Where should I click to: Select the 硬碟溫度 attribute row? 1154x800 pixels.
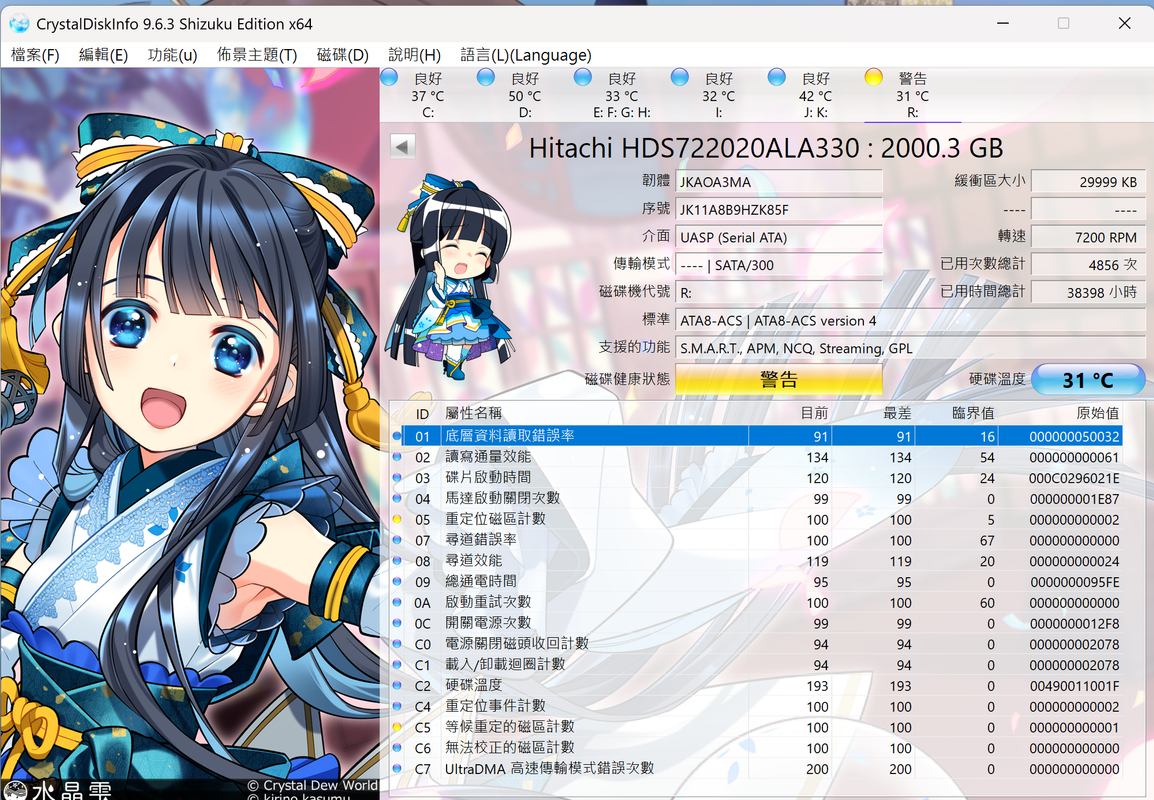(756, 685)
